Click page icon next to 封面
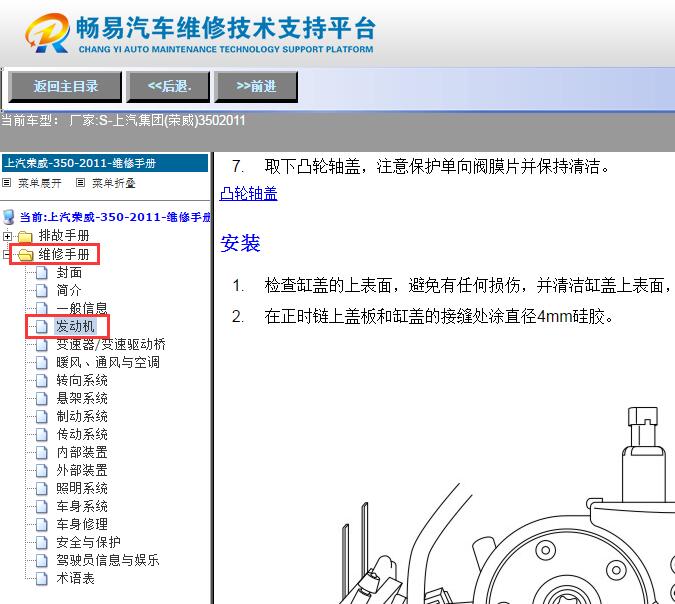 point(42,273)
